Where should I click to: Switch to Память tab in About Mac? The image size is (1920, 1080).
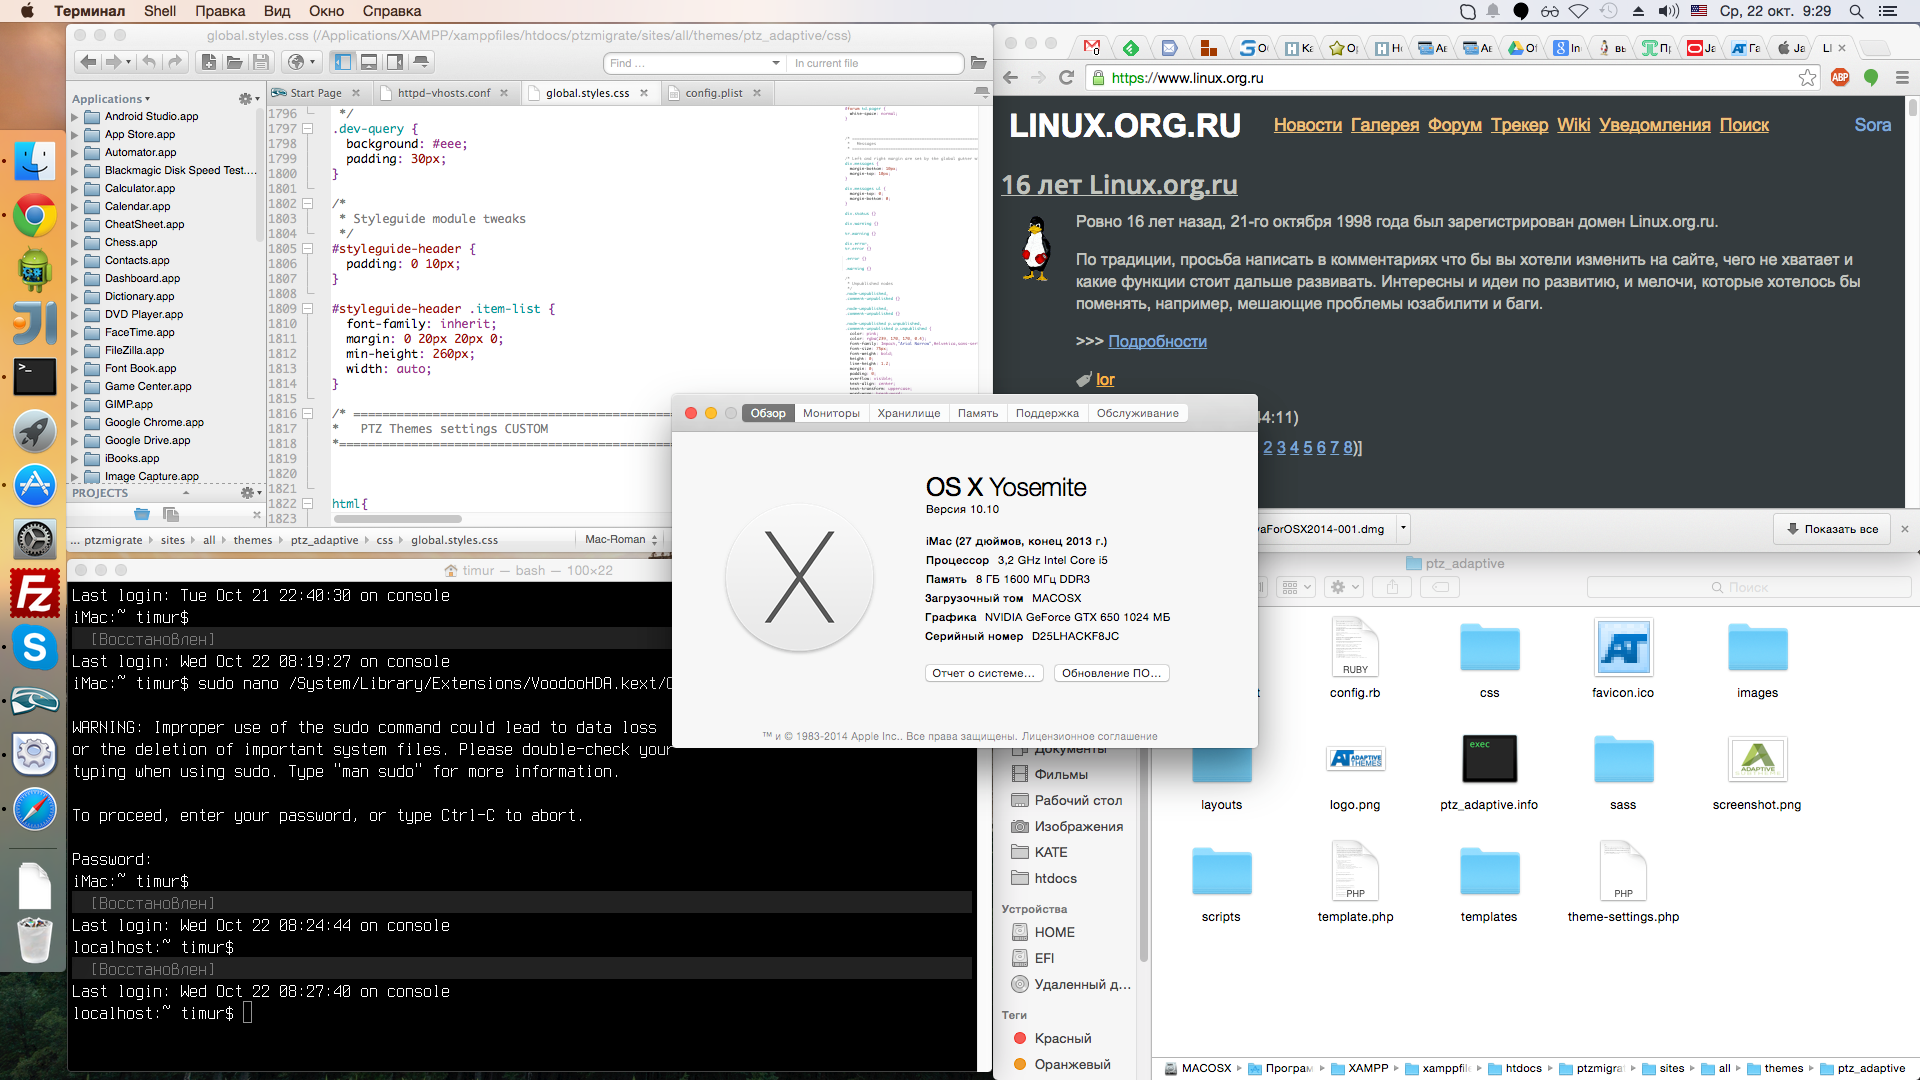[977, 413]
